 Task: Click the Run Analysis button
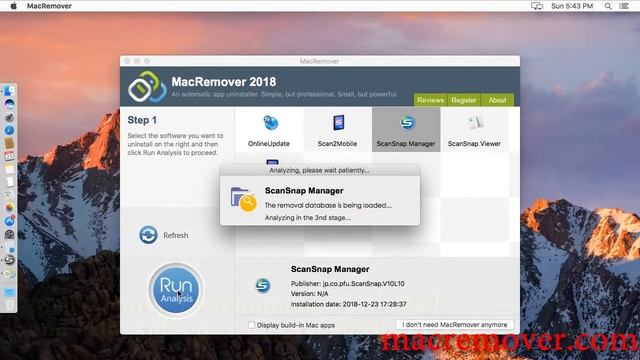point(176,290)
